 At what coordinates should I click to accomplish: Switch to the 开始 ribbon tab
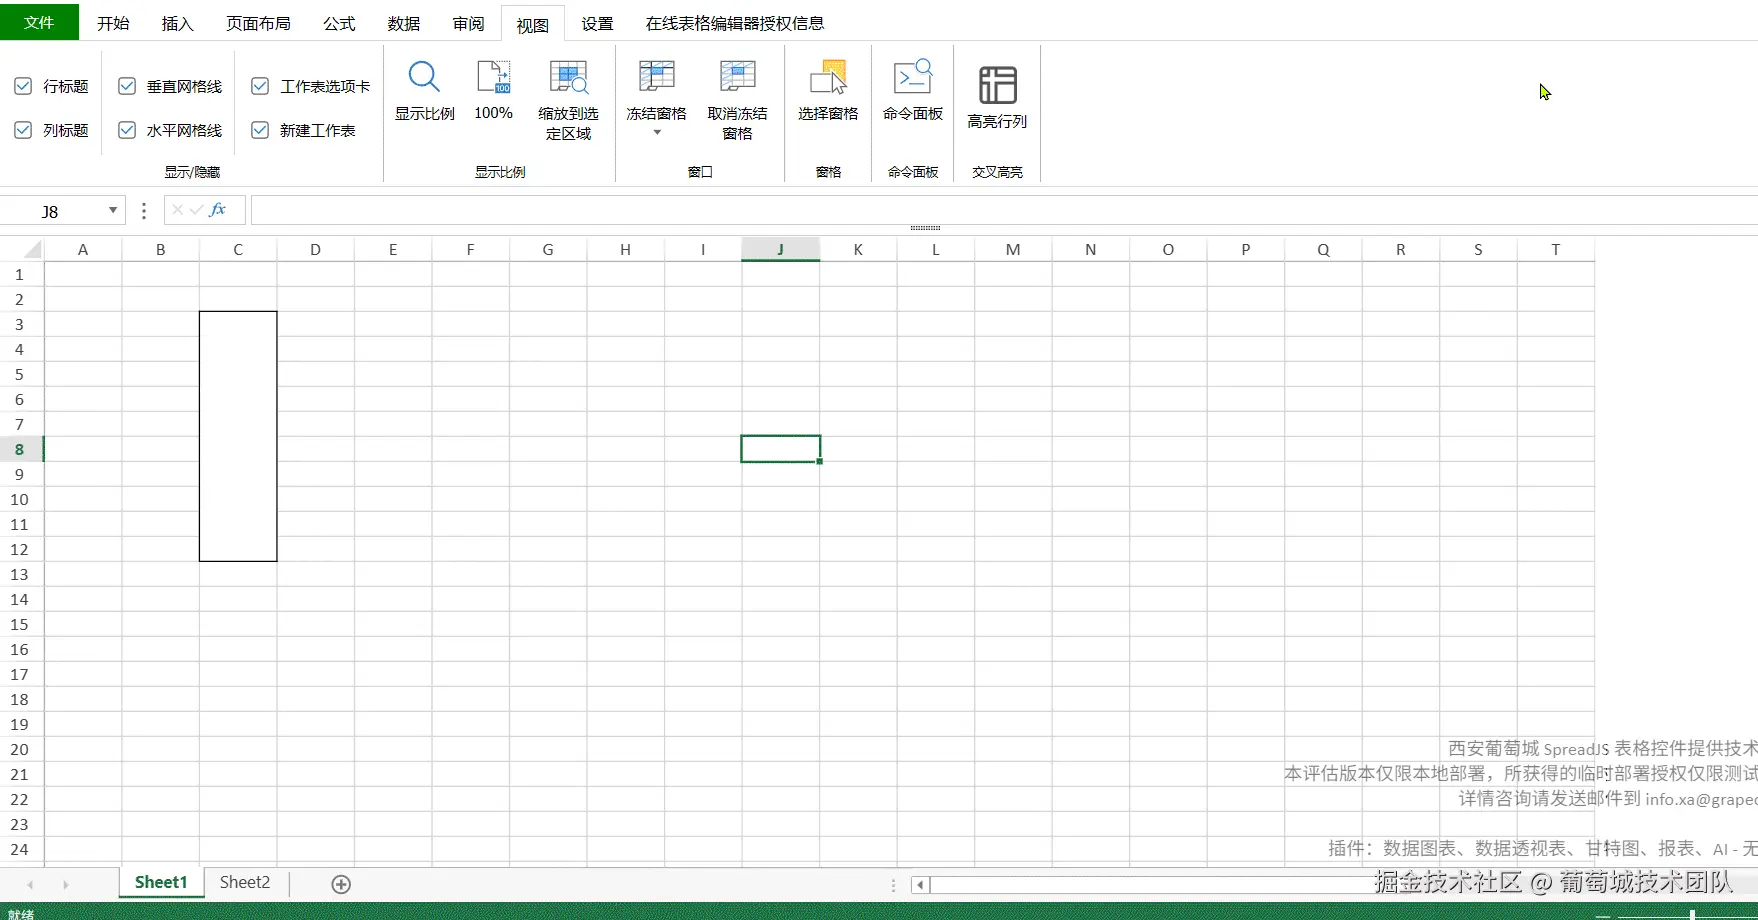tap(113, 23)
